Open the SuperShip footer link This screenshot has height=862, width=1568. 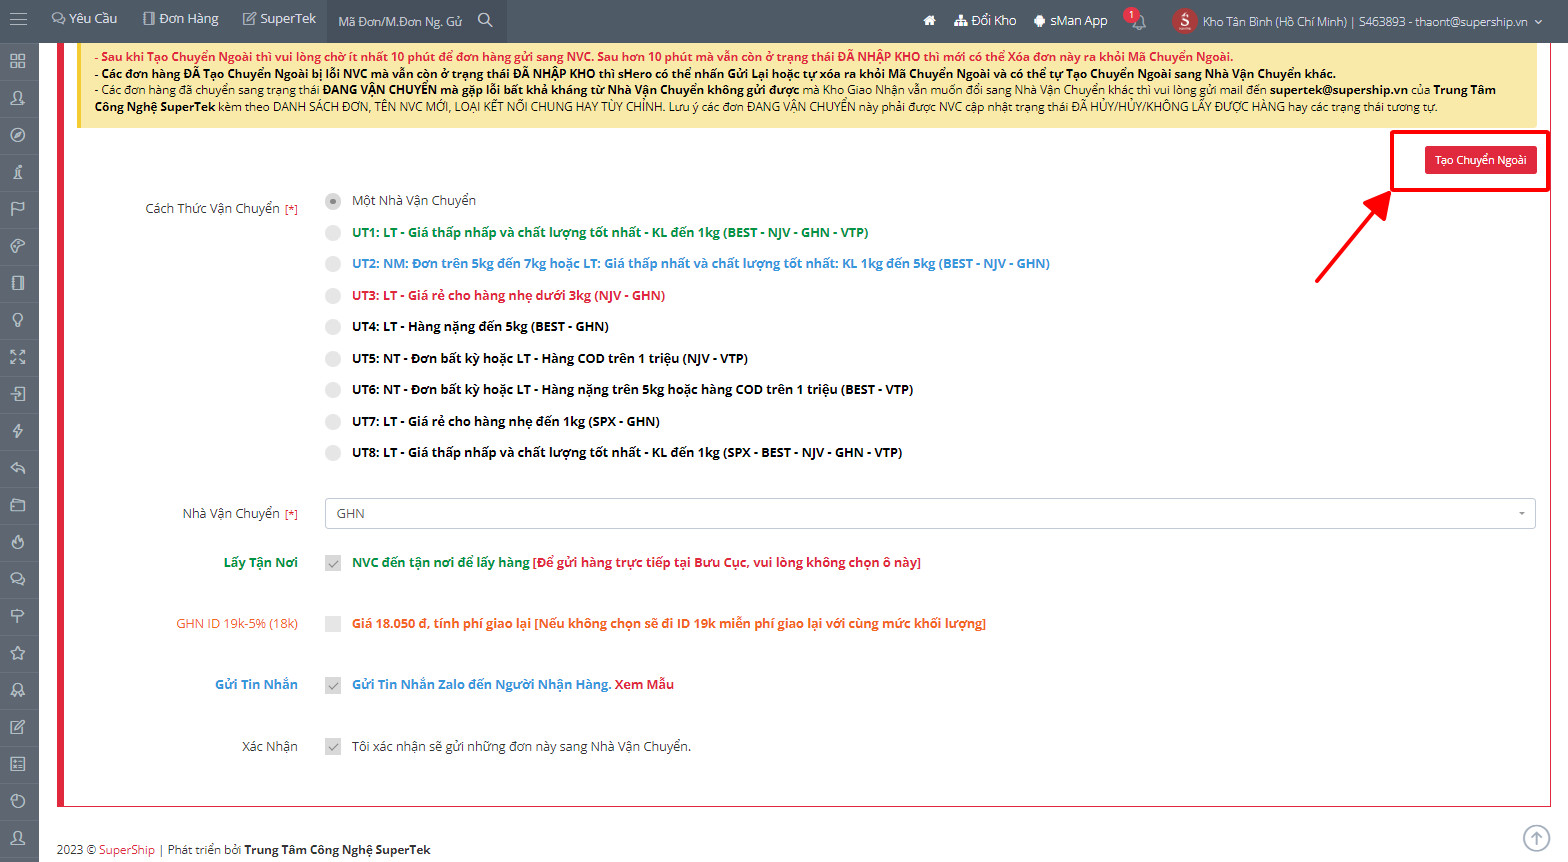[127, 850]
